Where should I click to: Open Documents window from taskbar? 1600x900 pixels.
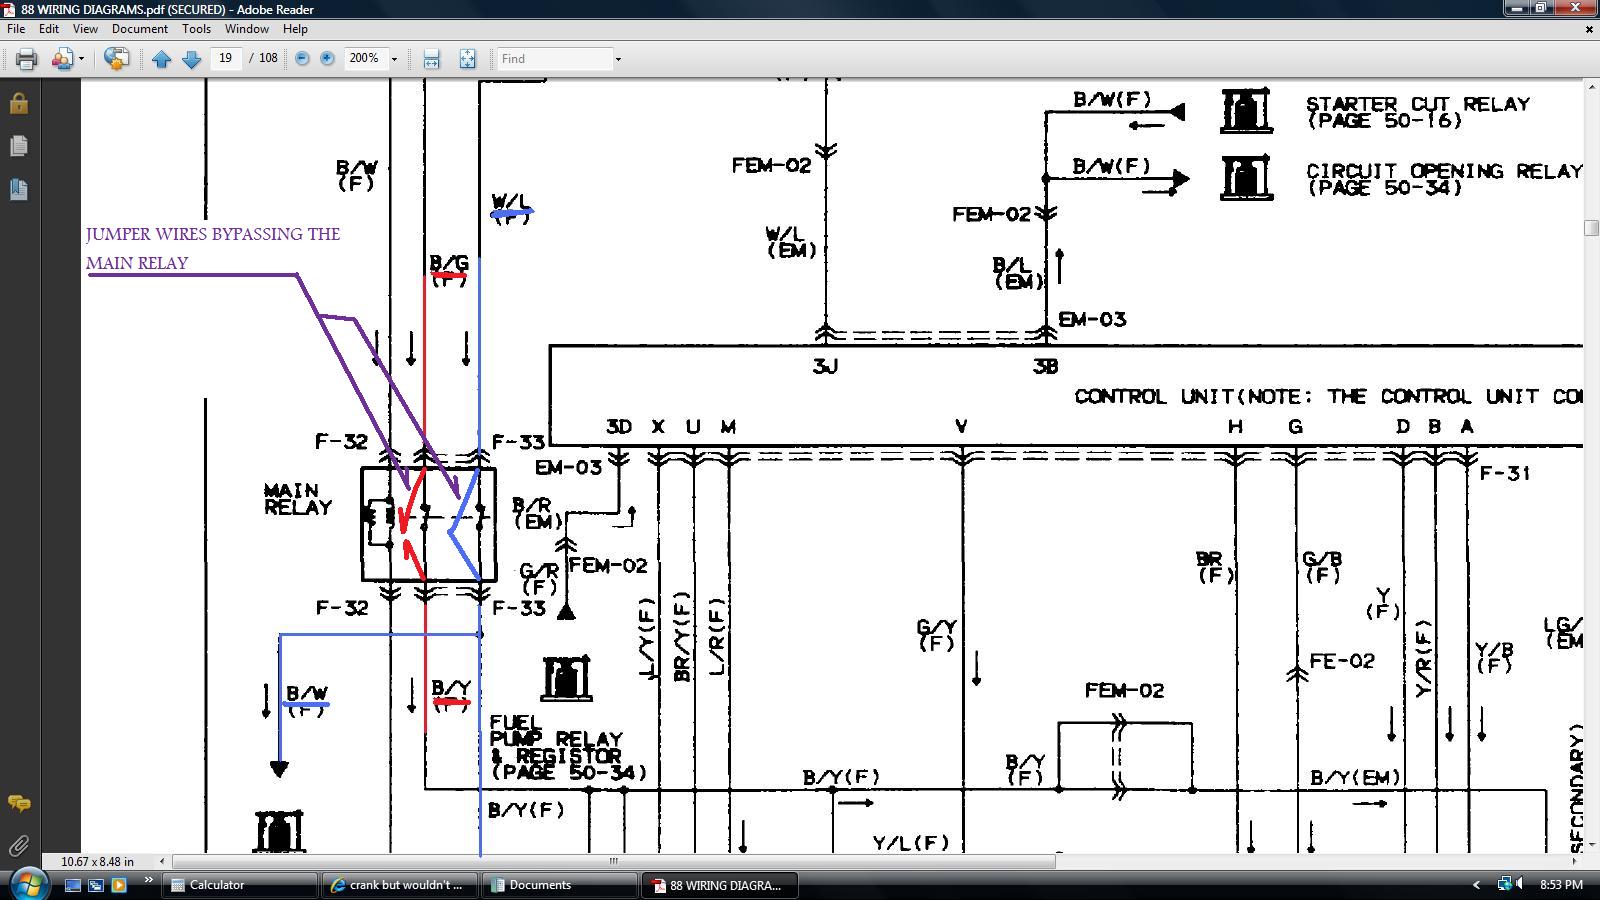coord(561,885)
